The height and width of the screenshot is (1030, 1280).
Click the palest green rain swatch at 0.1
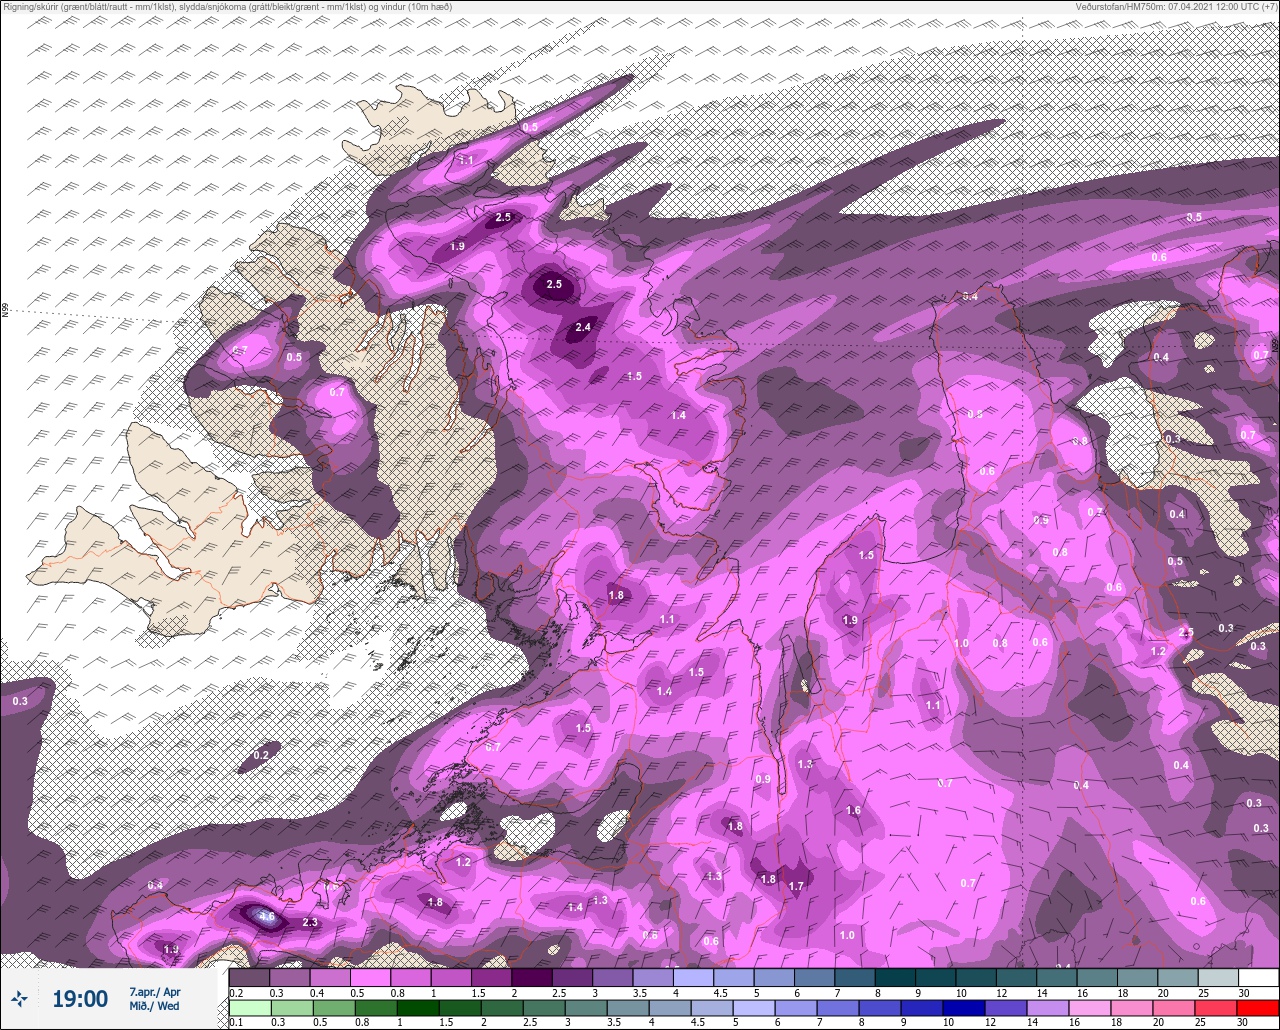pos(250,1007)
